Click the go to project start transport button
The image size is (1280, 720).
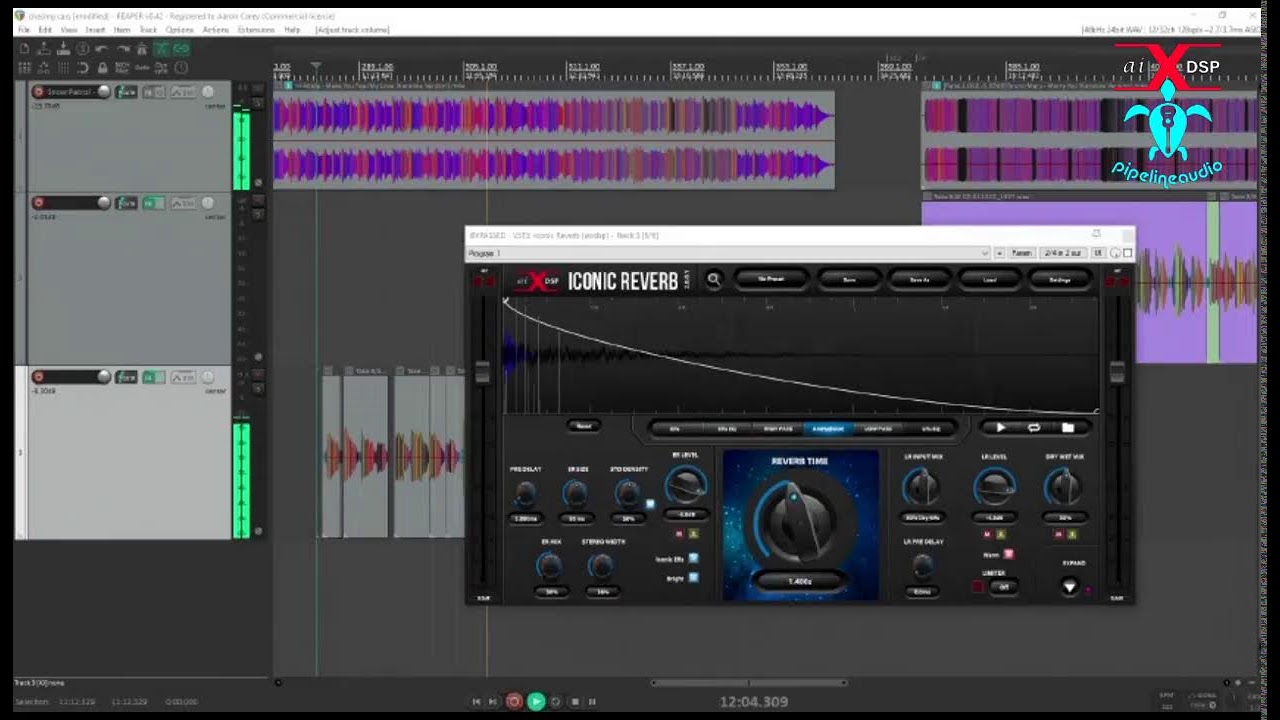pos(477,701)
